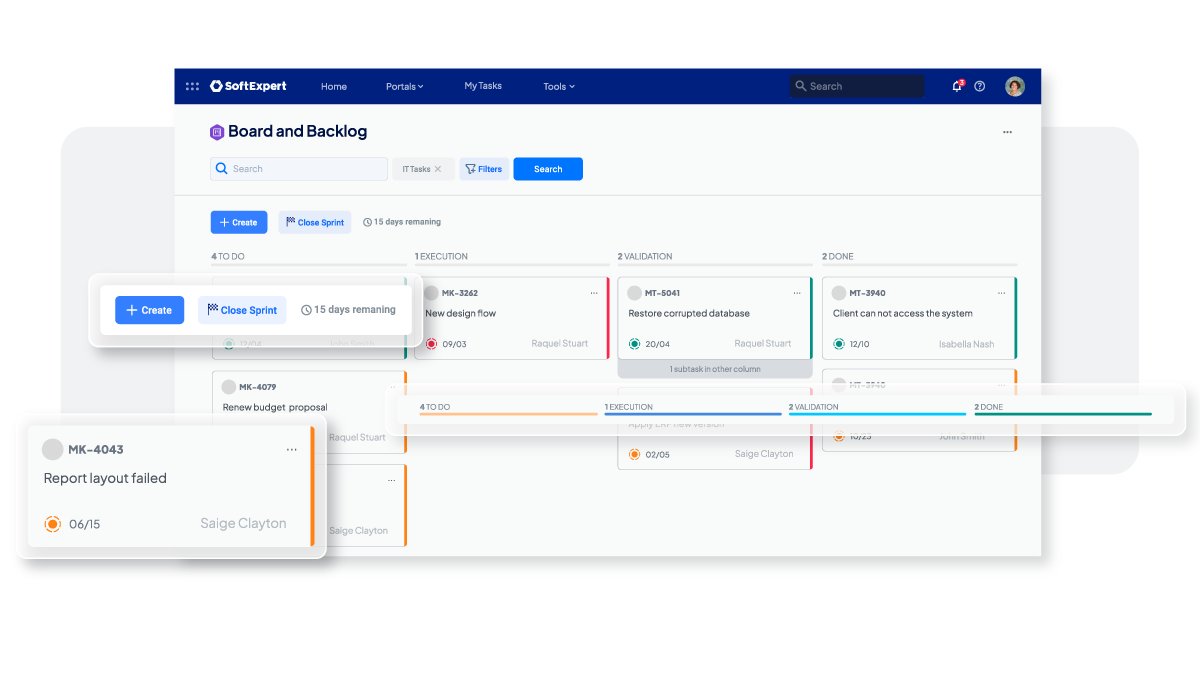Open the user profile avatar
Image resolution: width=1200 pixels, height=675 pixels.
(x=1015, y=86)
